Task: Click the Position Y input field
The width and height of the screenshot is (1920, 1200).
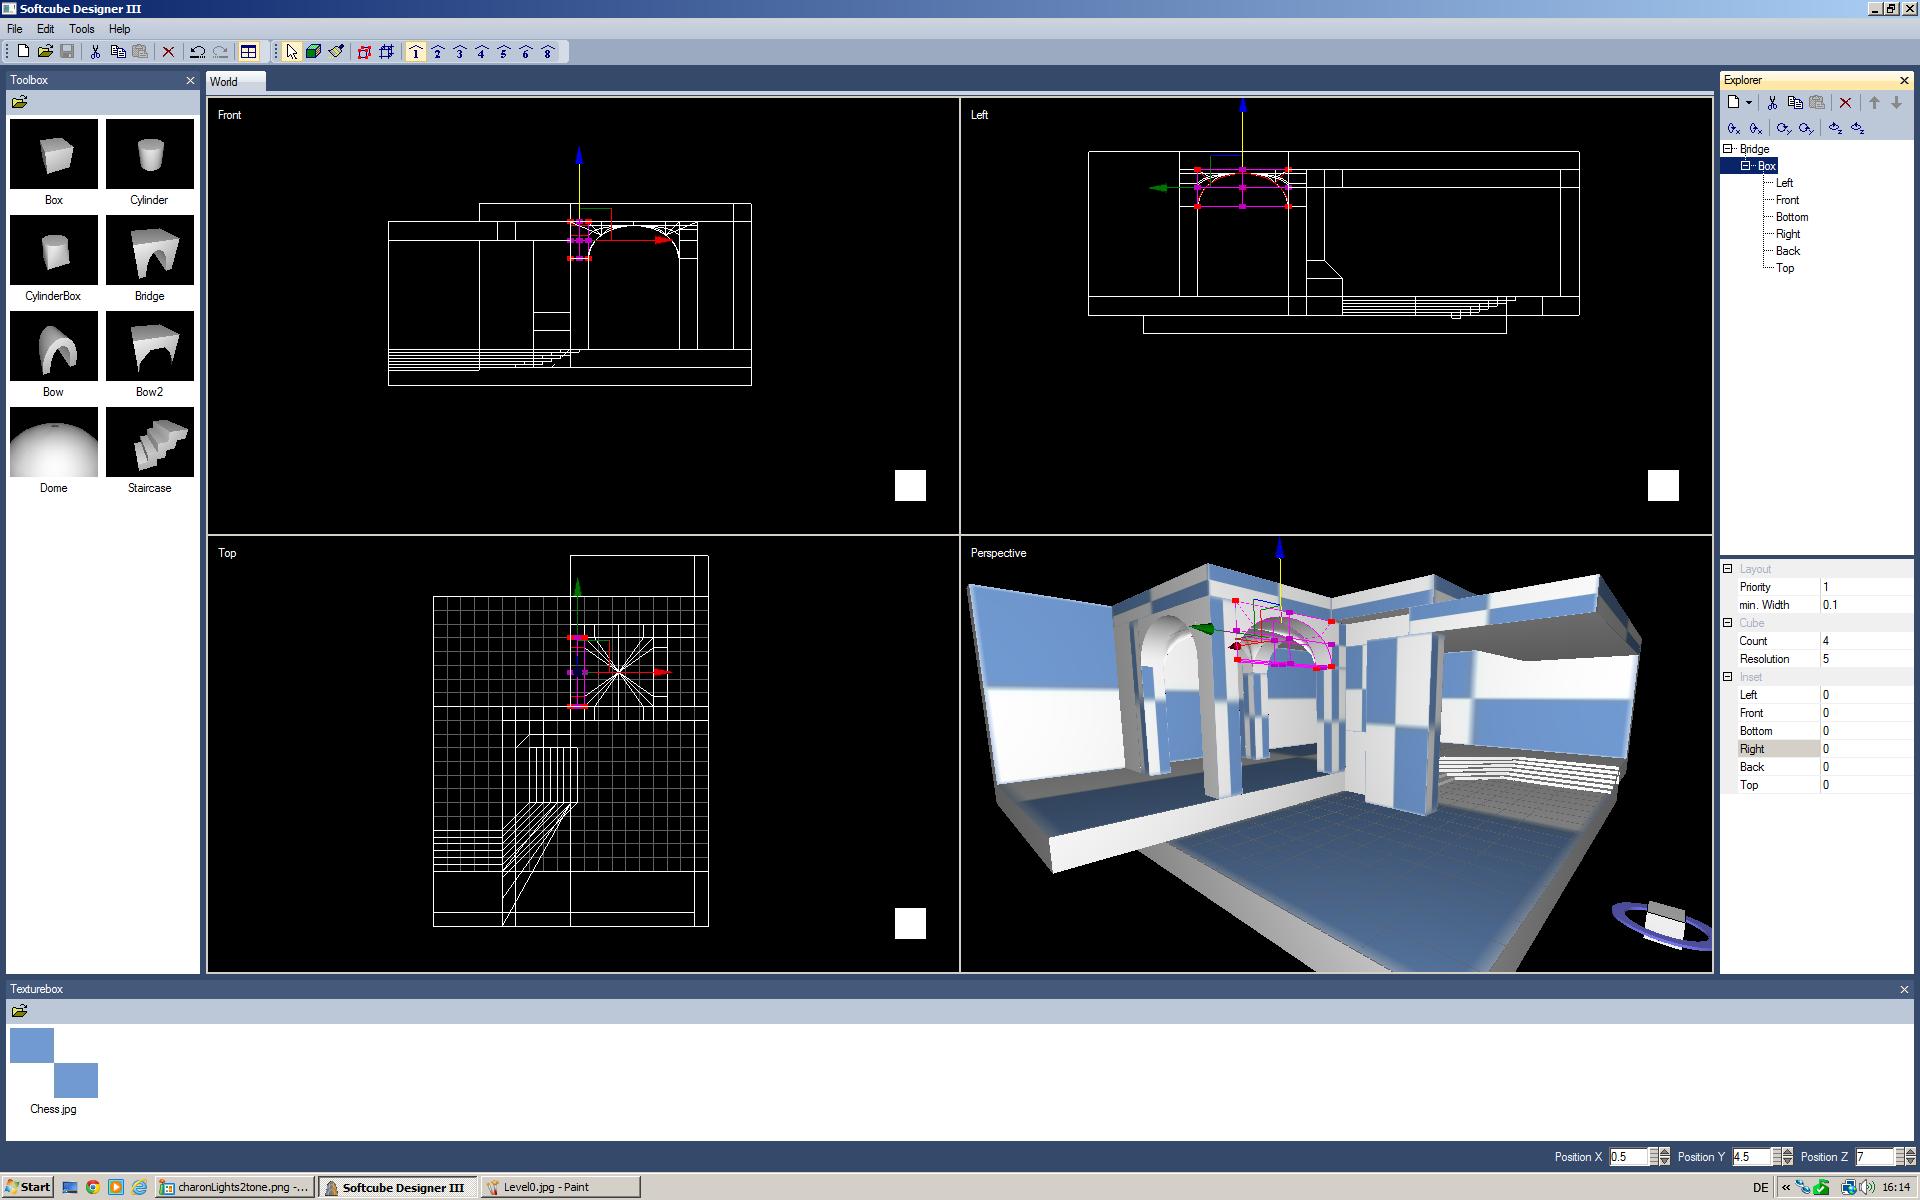Action: (x=1750, y=1157)
